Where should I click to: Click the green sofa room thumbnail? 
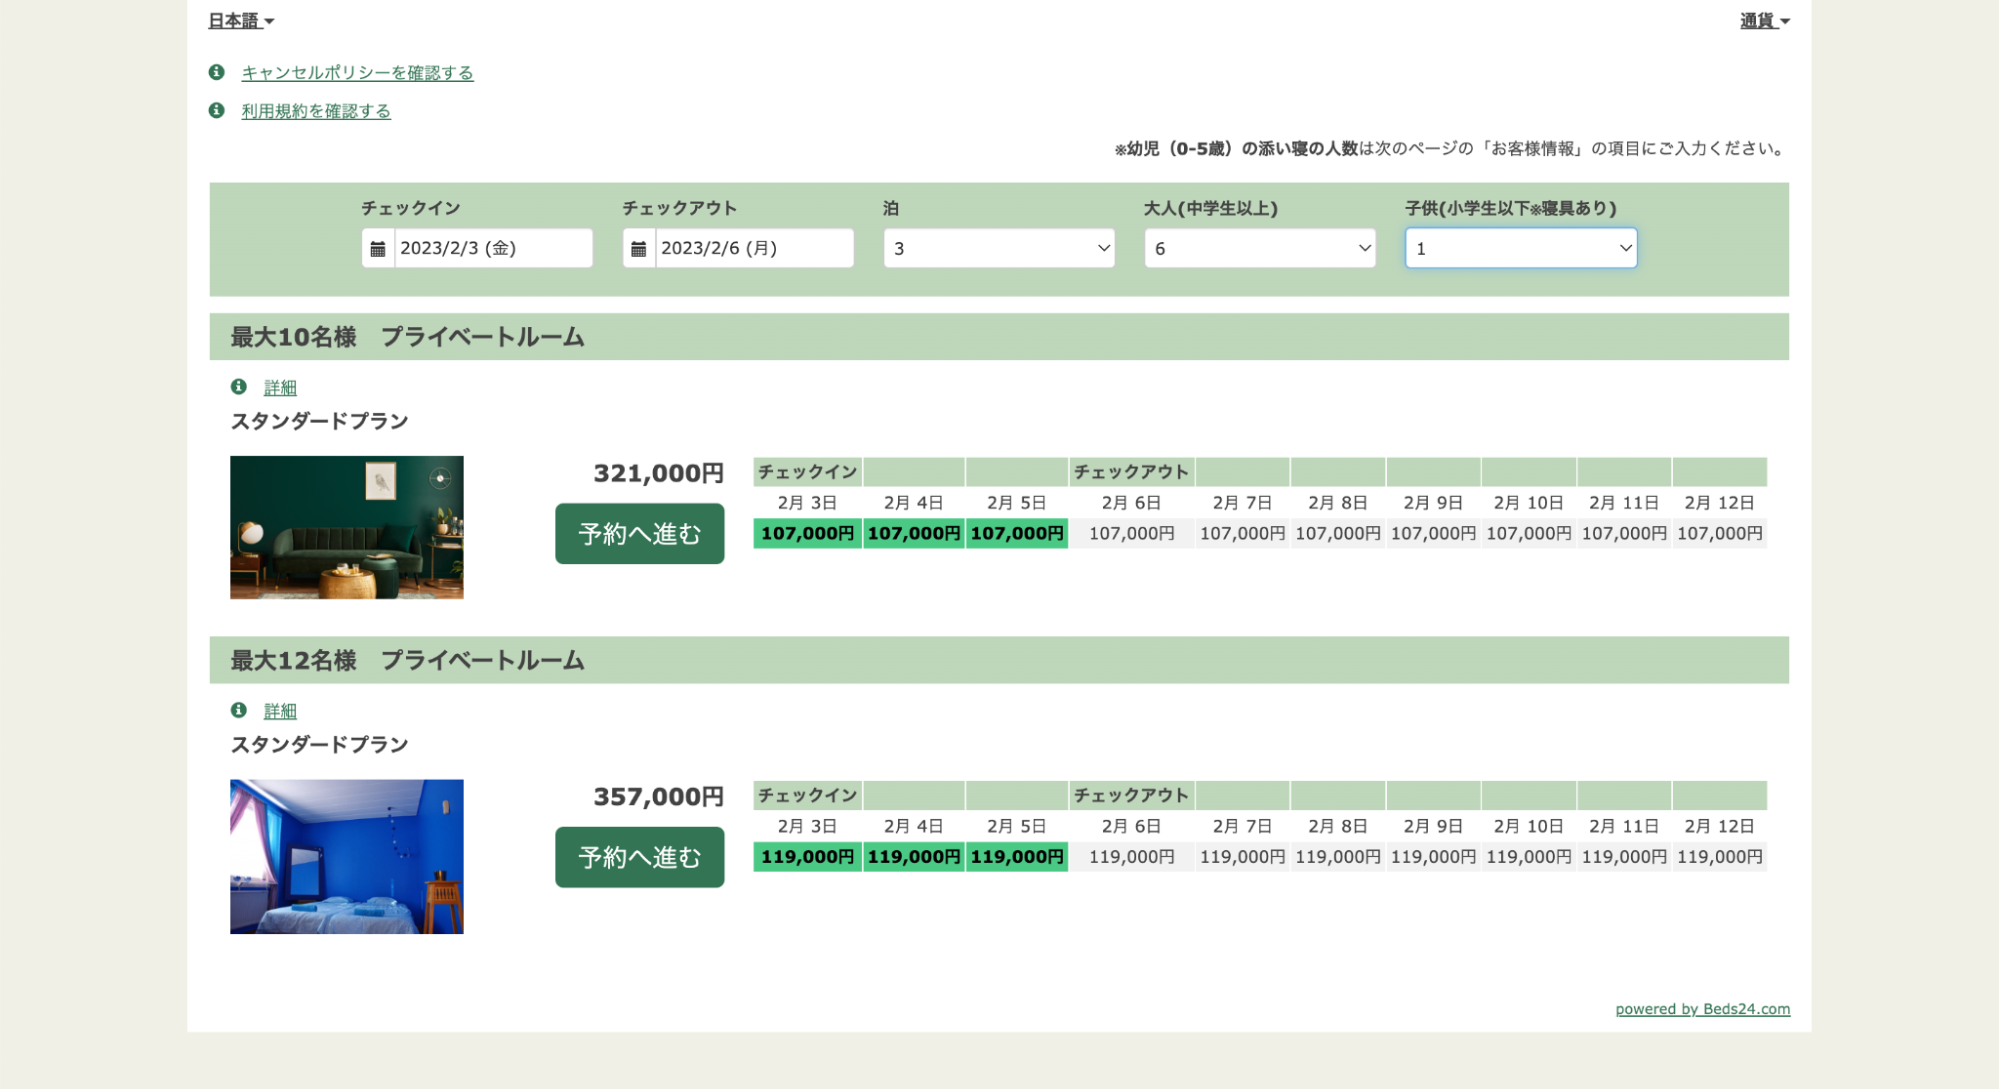coord(346,528)
